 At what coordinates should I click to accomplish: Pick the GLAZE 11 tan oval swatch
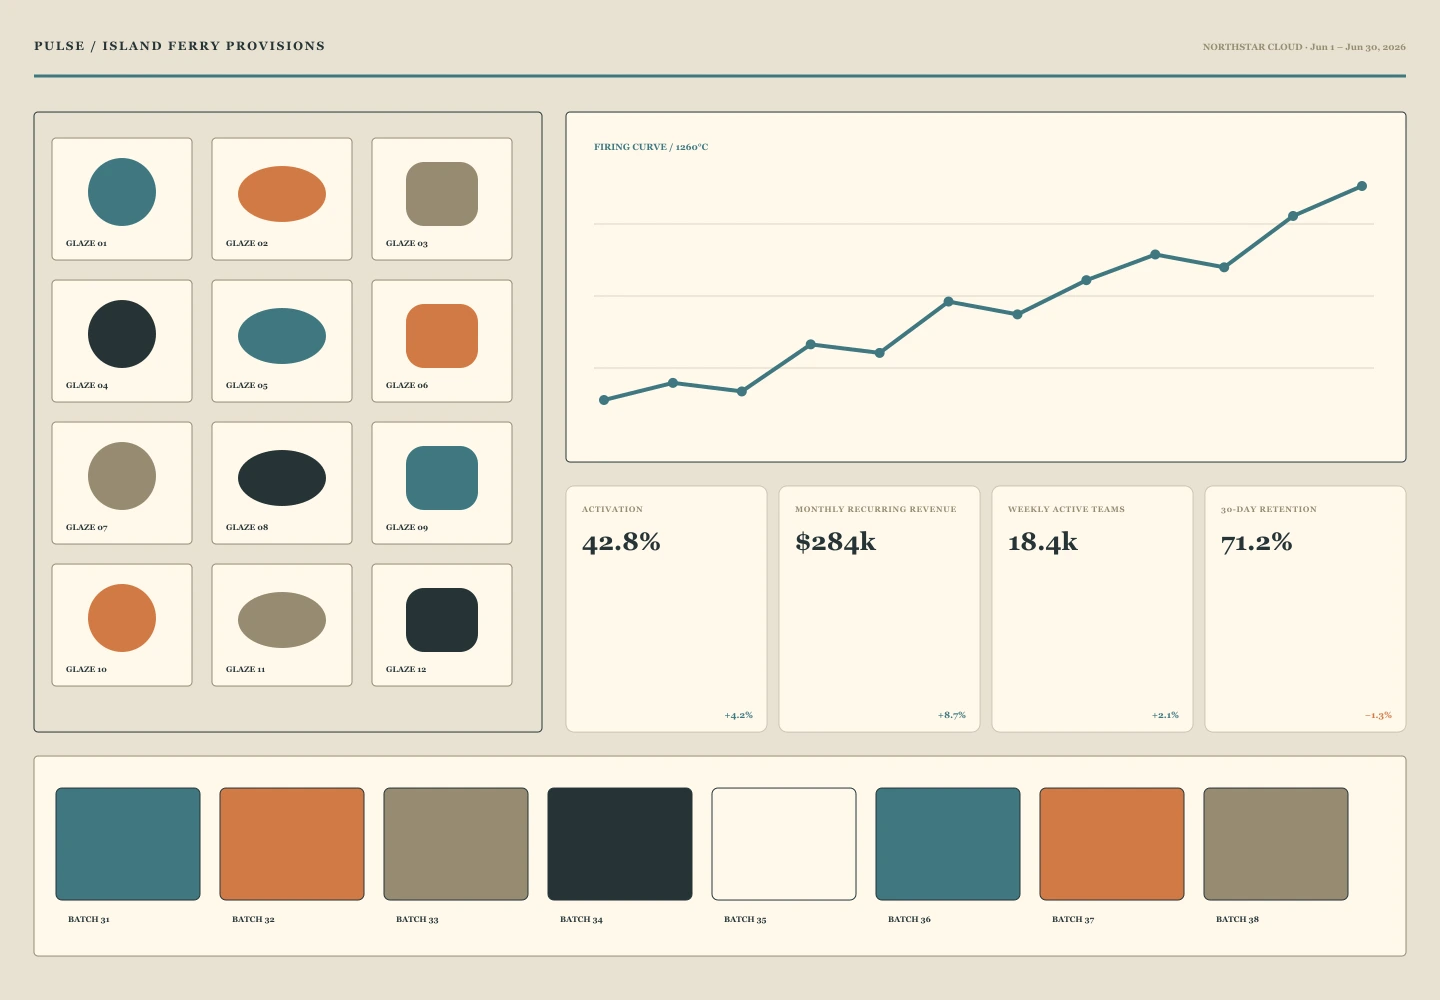click(x=282, y=620)
